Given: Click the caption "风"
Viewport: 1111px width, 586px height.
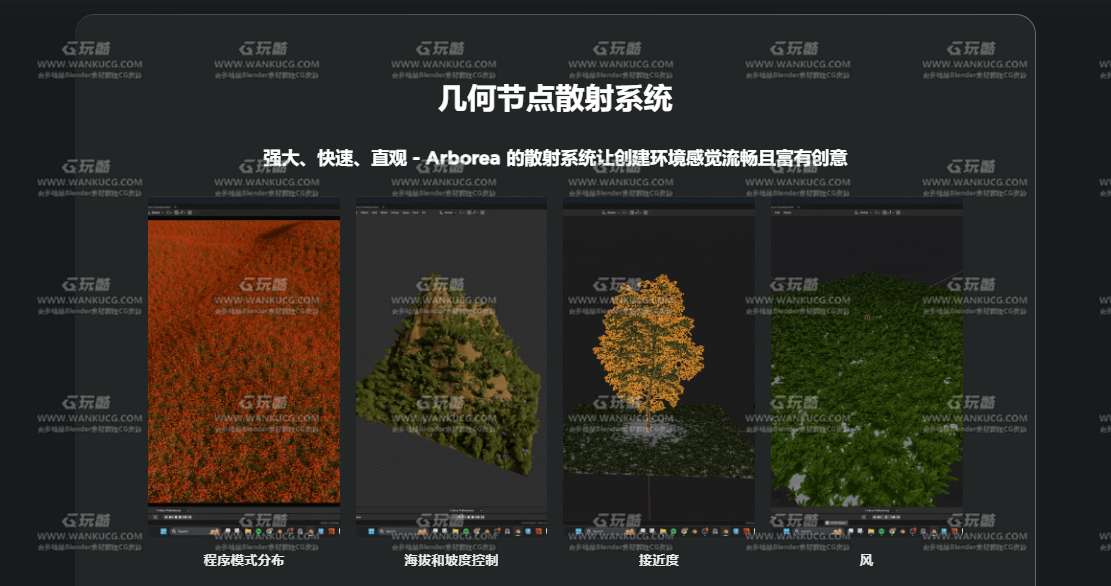Looking at the screenshot, I should (867, 560).
